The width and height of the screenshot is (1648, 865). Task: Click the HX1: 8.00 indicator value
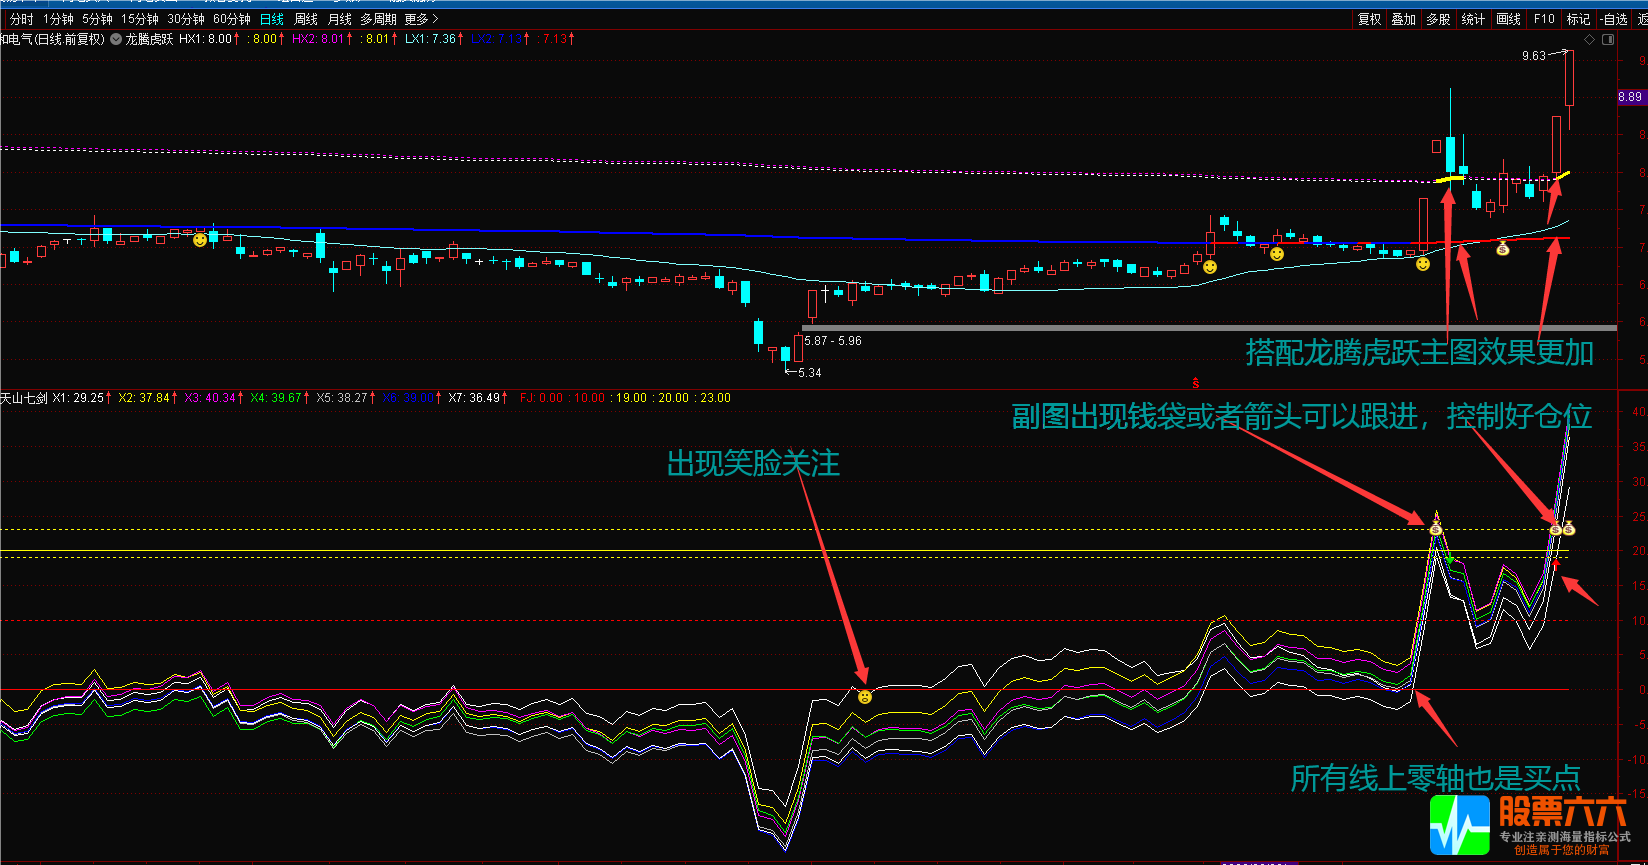(209, 39)
